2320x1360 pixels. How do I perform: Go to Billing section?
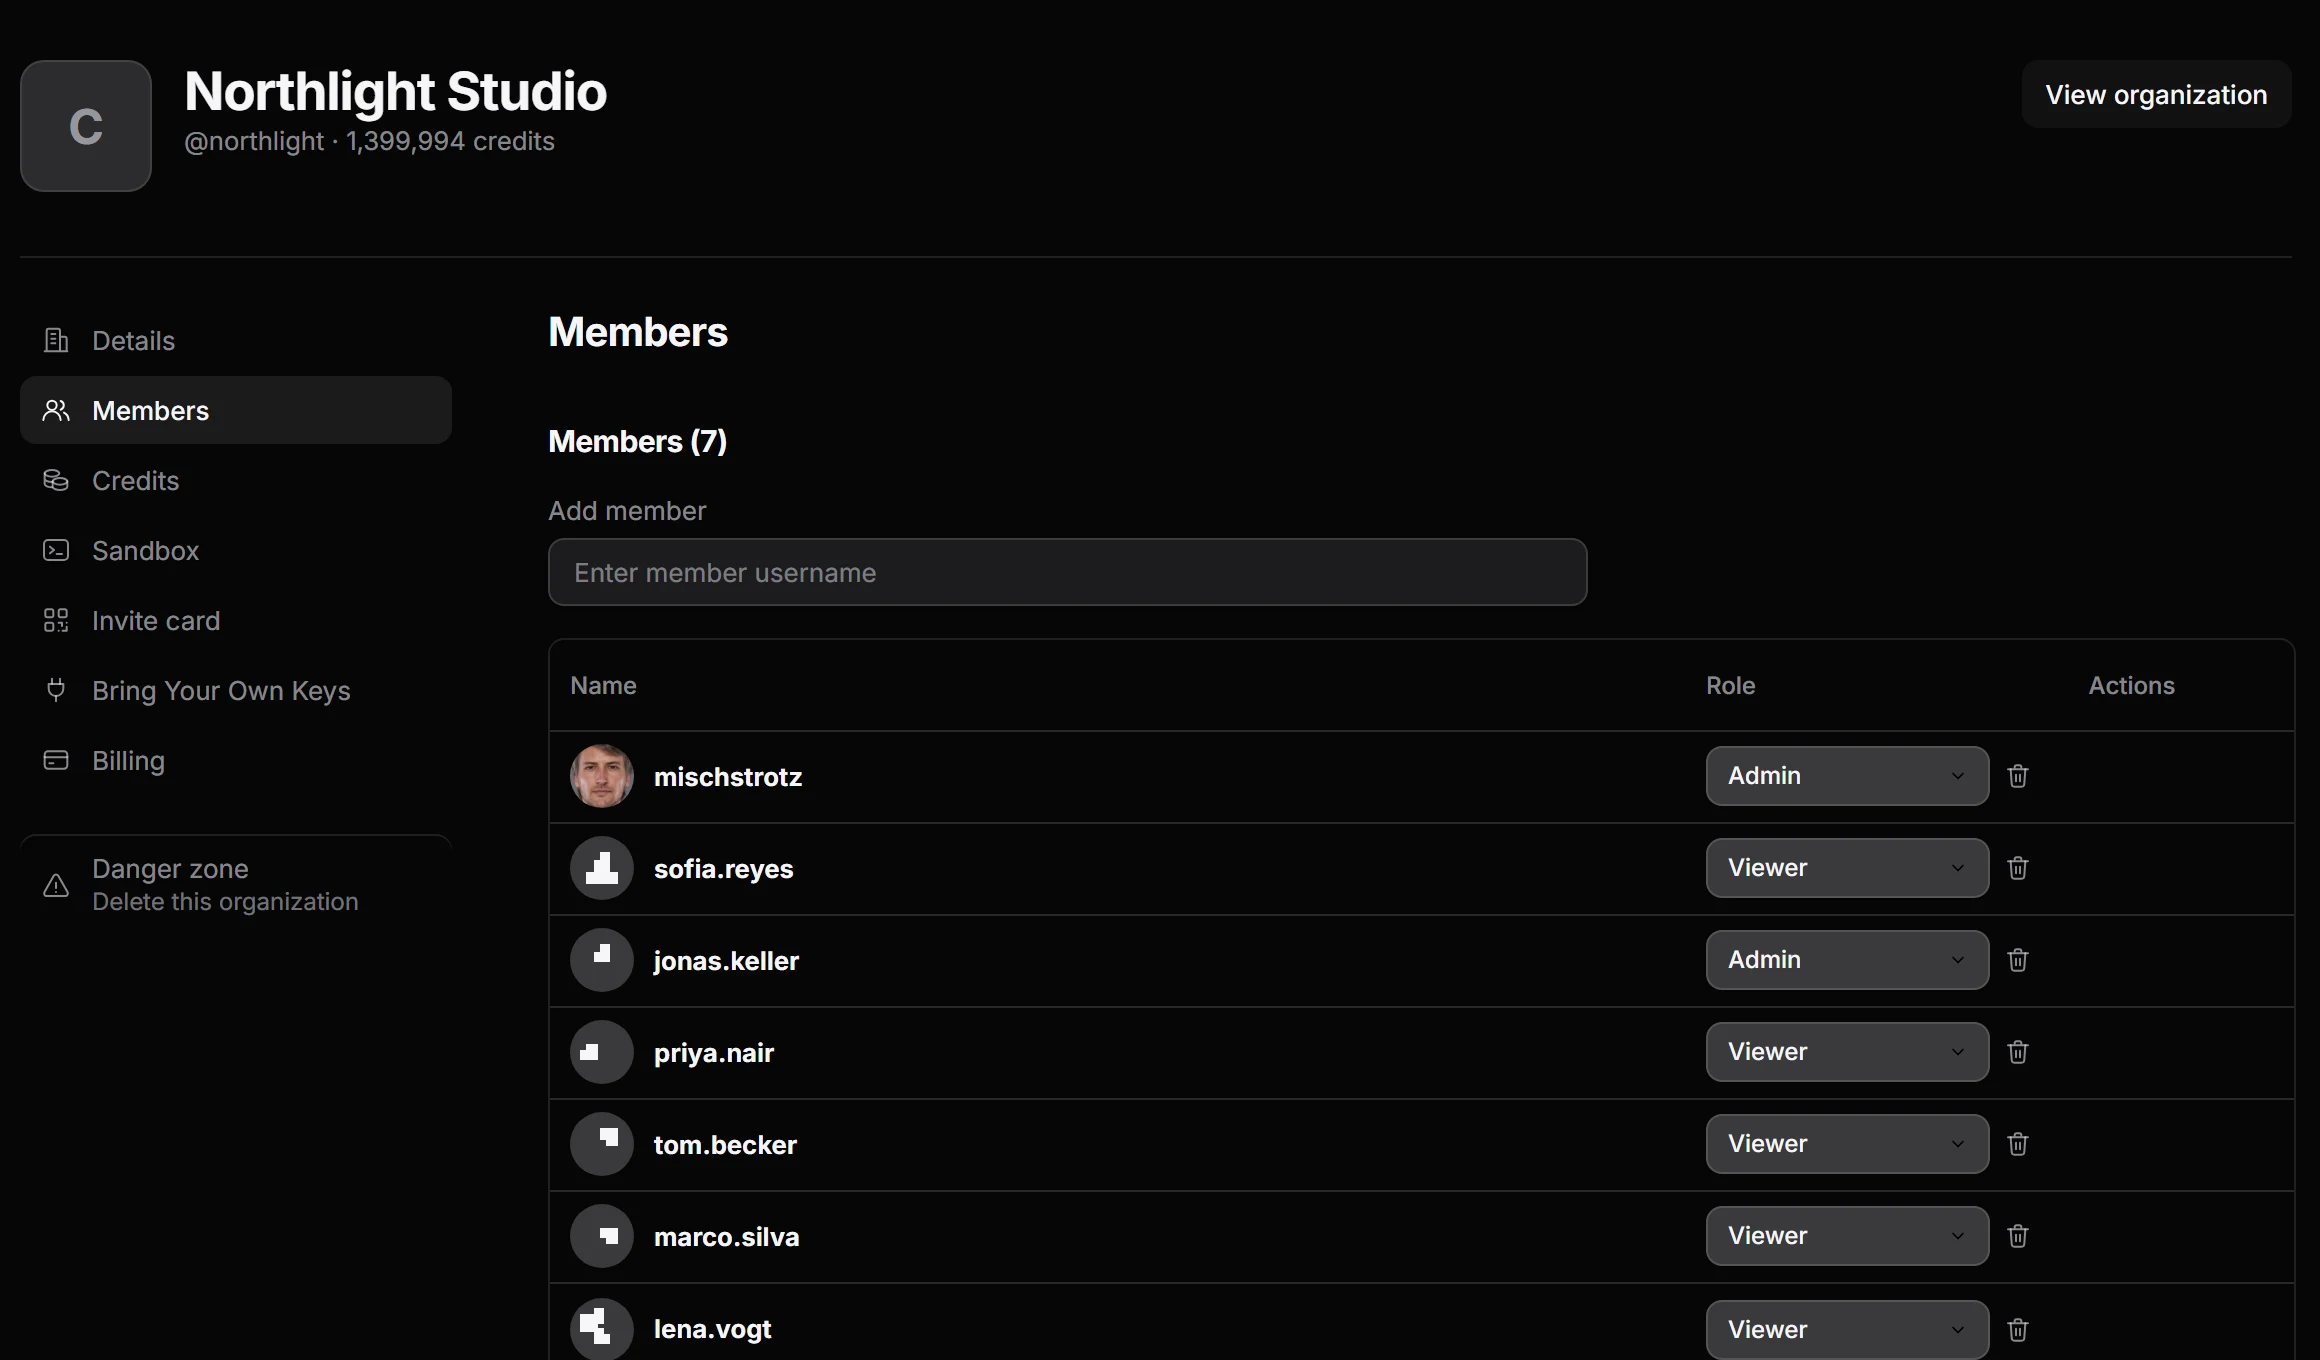236,760
